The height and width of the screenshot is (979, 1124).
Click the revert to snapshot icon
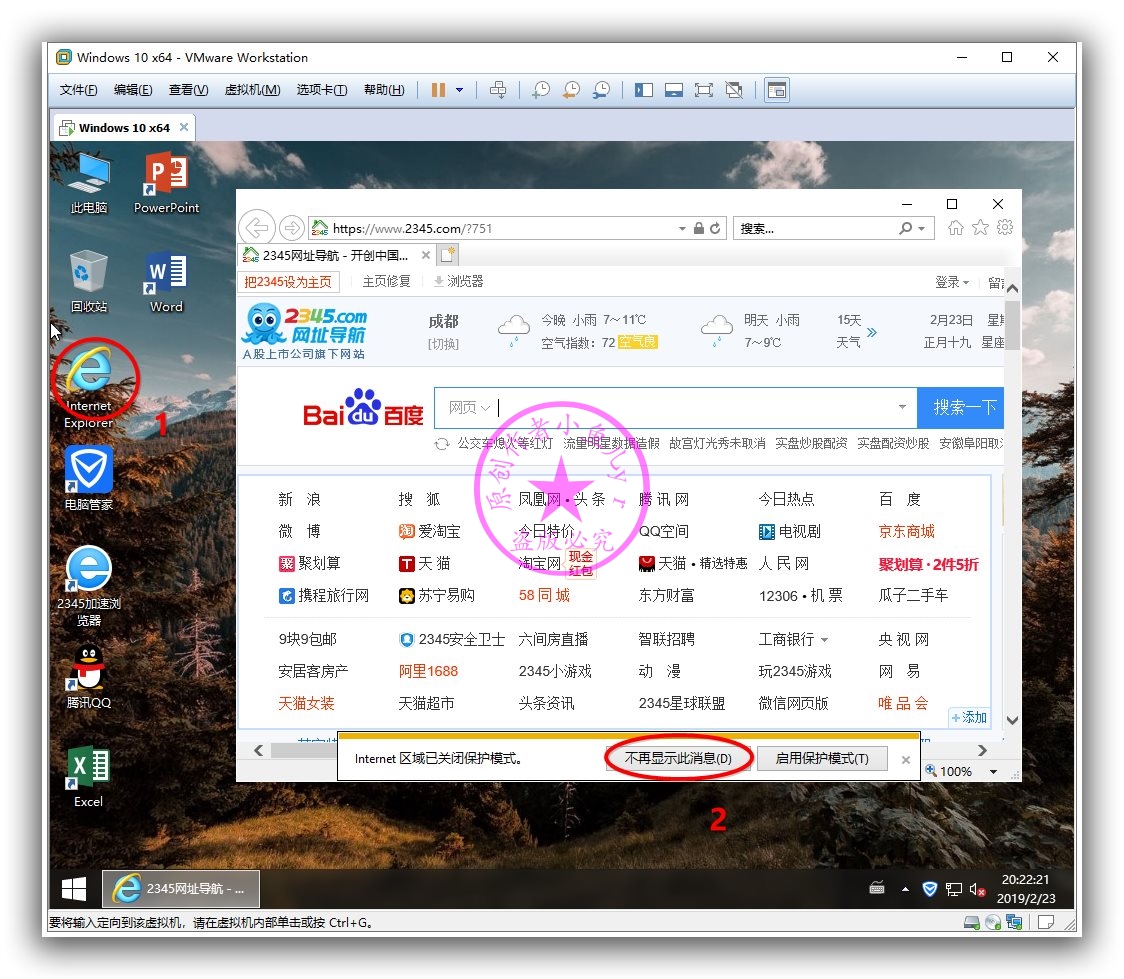[x=571, y=90]
